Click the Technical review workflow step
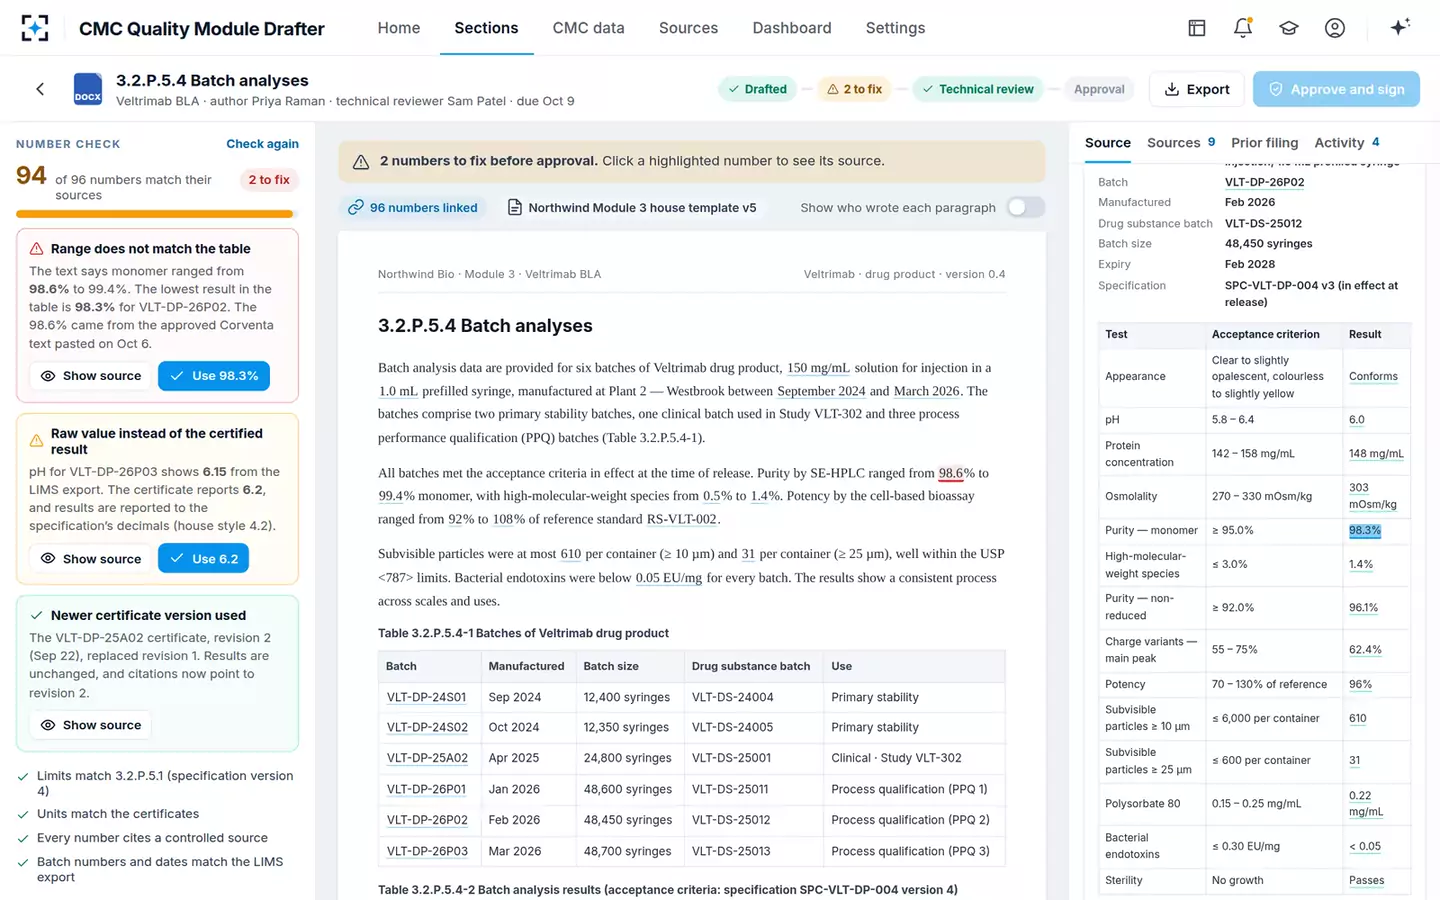This screenshot has width=1440, height=900. (x=977, y=89)
